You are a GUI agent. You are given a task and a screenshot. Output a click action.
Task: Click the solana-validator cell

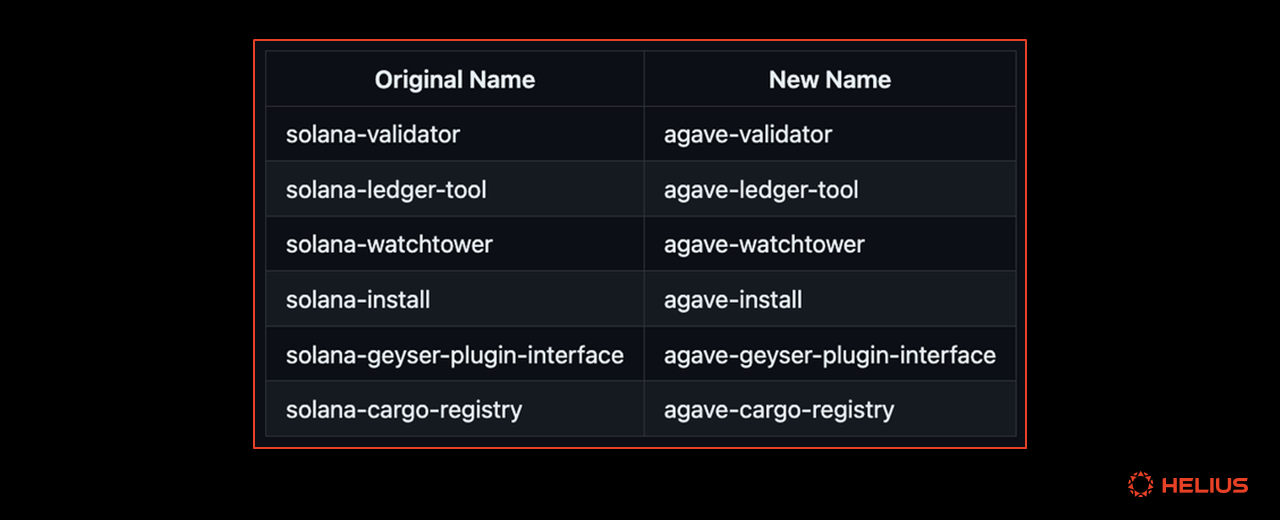click(x=455, y=134)
